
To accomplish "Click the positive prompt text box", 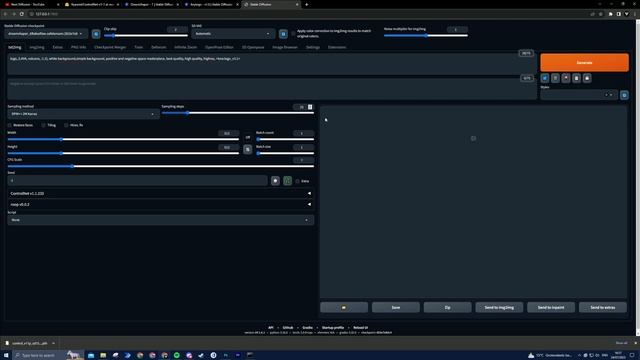I will 271,64.
